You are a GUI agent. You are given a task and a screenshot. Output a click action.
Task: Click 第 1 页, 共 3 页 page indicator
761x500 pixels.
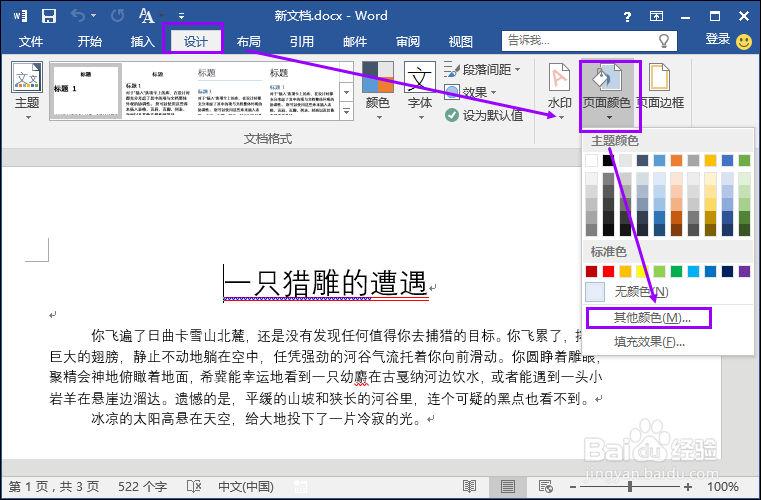54,486
